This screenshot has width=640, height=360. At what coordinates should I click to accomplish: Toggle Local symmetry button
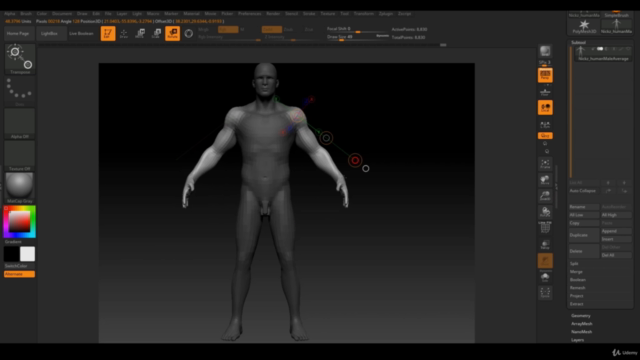(545, 108)
